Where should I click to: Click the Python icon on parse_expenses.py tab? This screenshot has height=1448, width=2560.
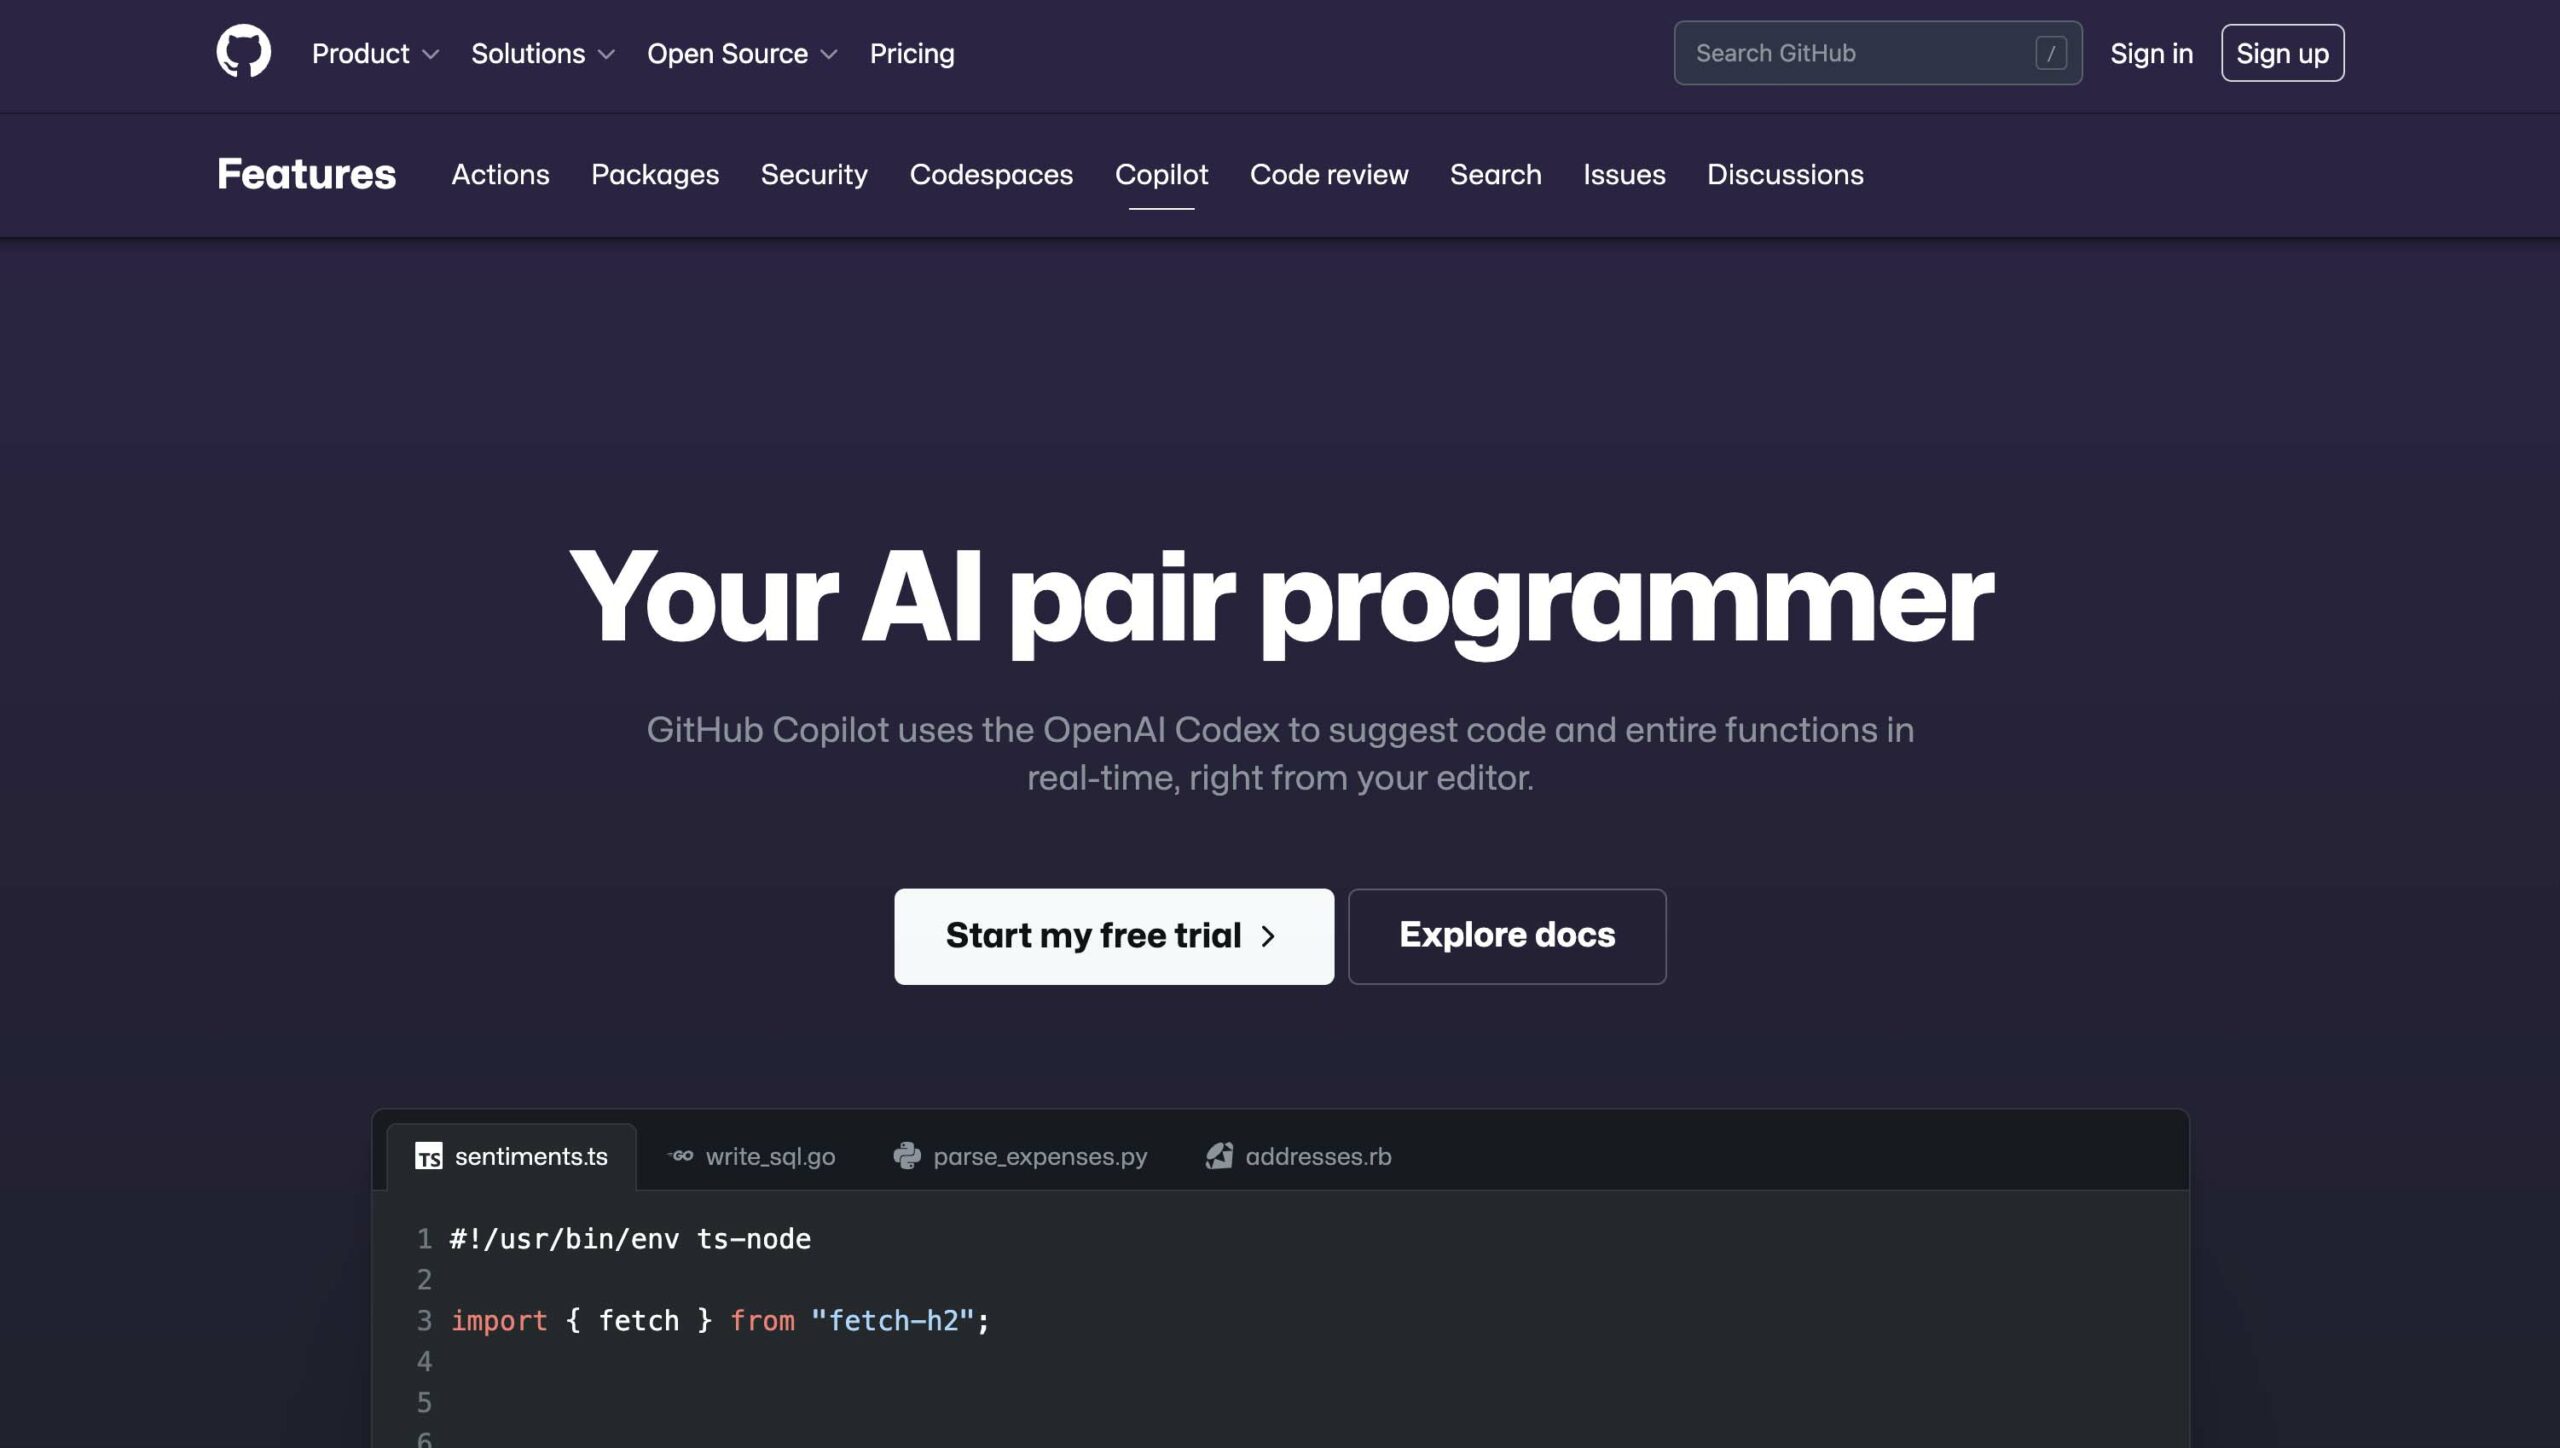click(907, 1156)
